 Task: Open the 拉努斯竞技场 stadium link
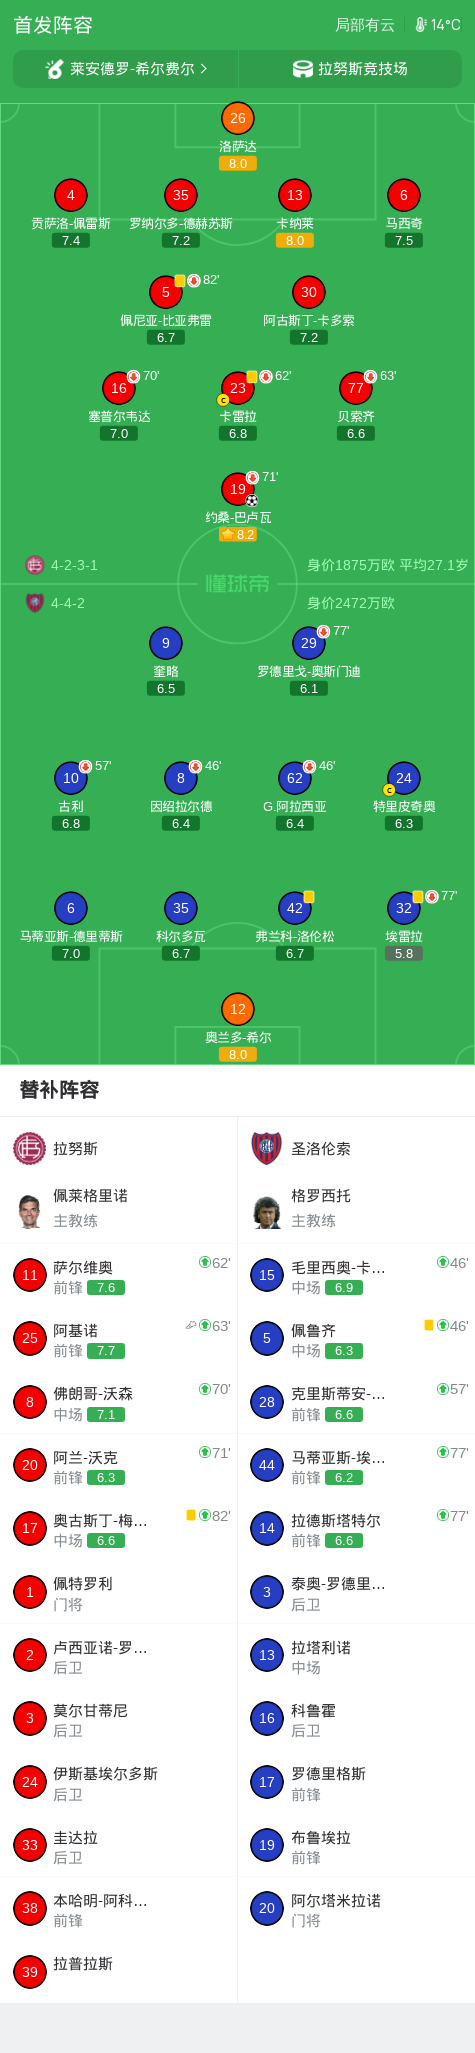(350, 69)
